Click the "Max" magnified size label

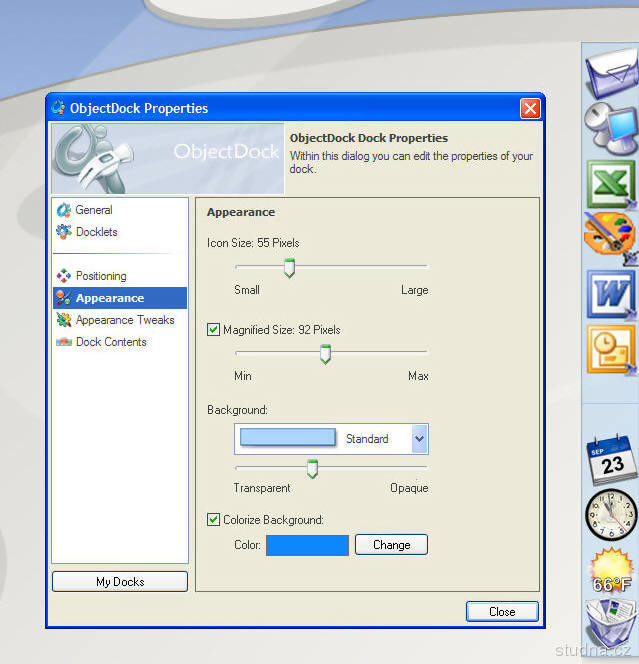[418, 376]
